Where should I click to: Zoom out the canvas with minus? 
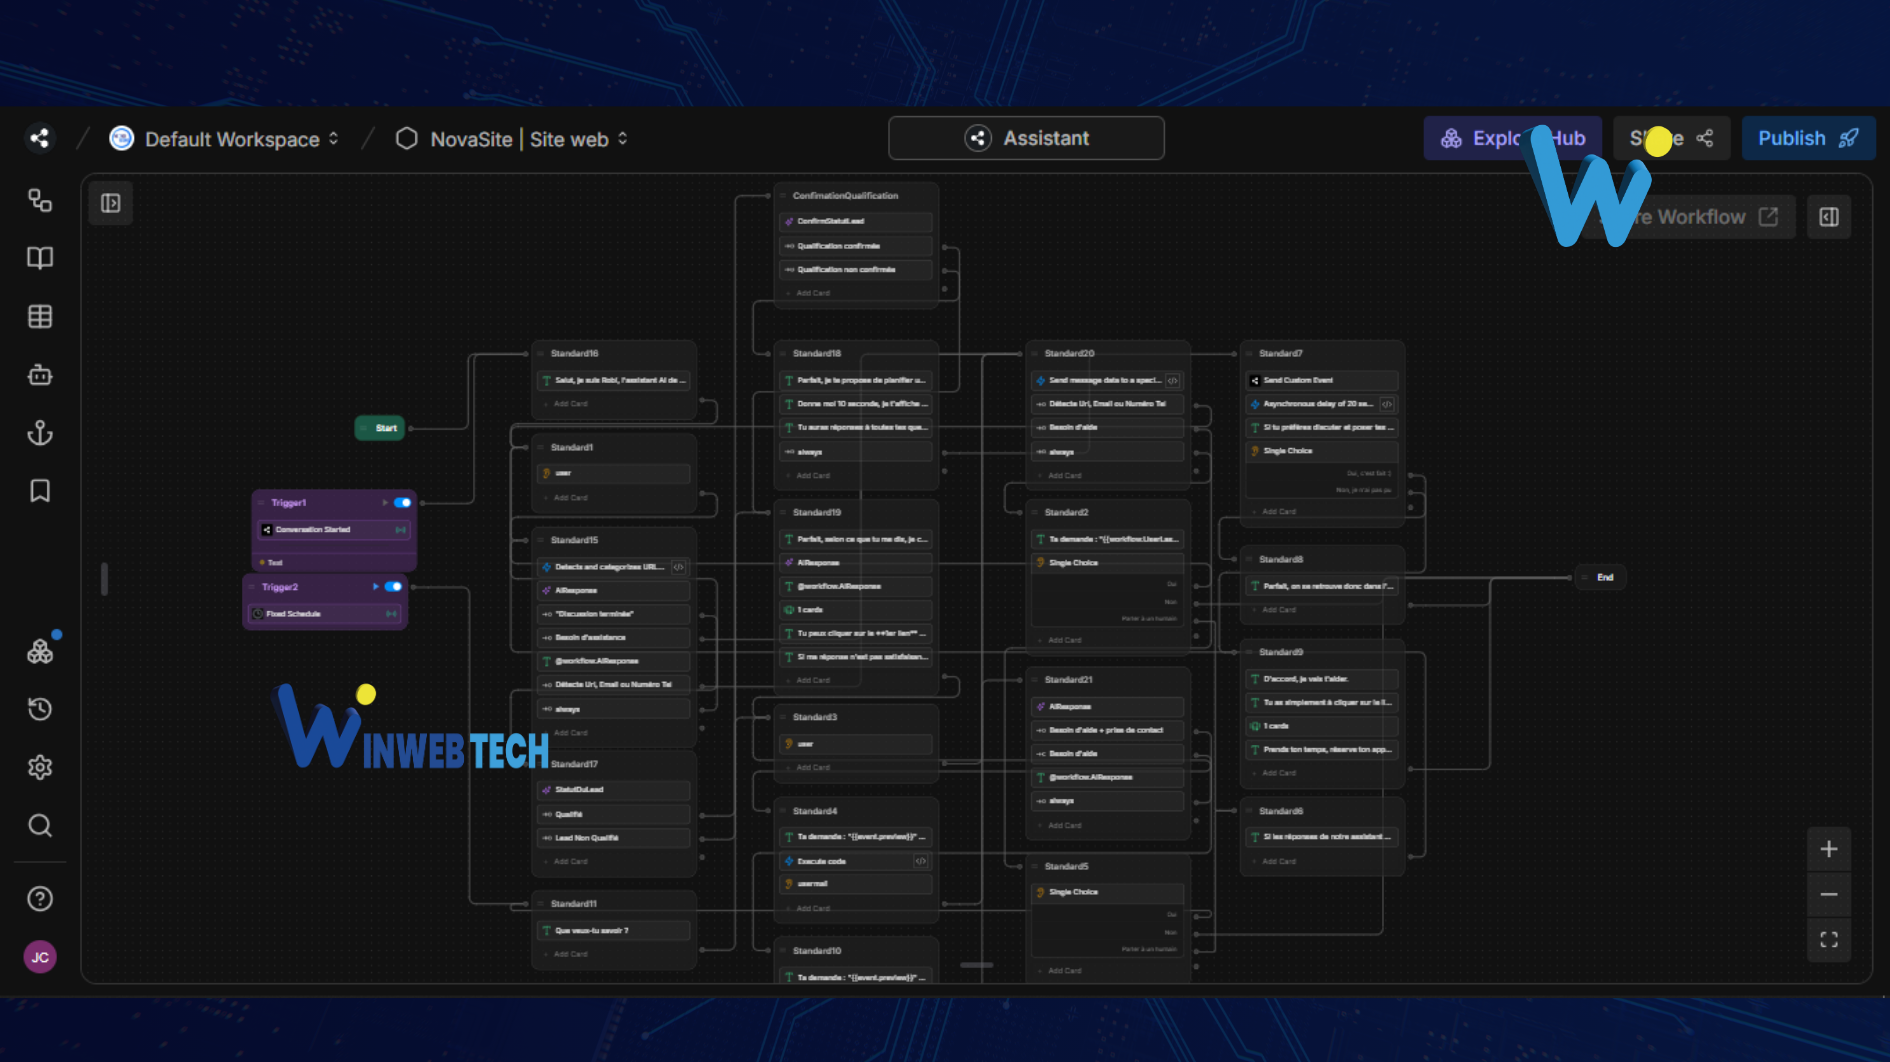tap(1829, 894)
